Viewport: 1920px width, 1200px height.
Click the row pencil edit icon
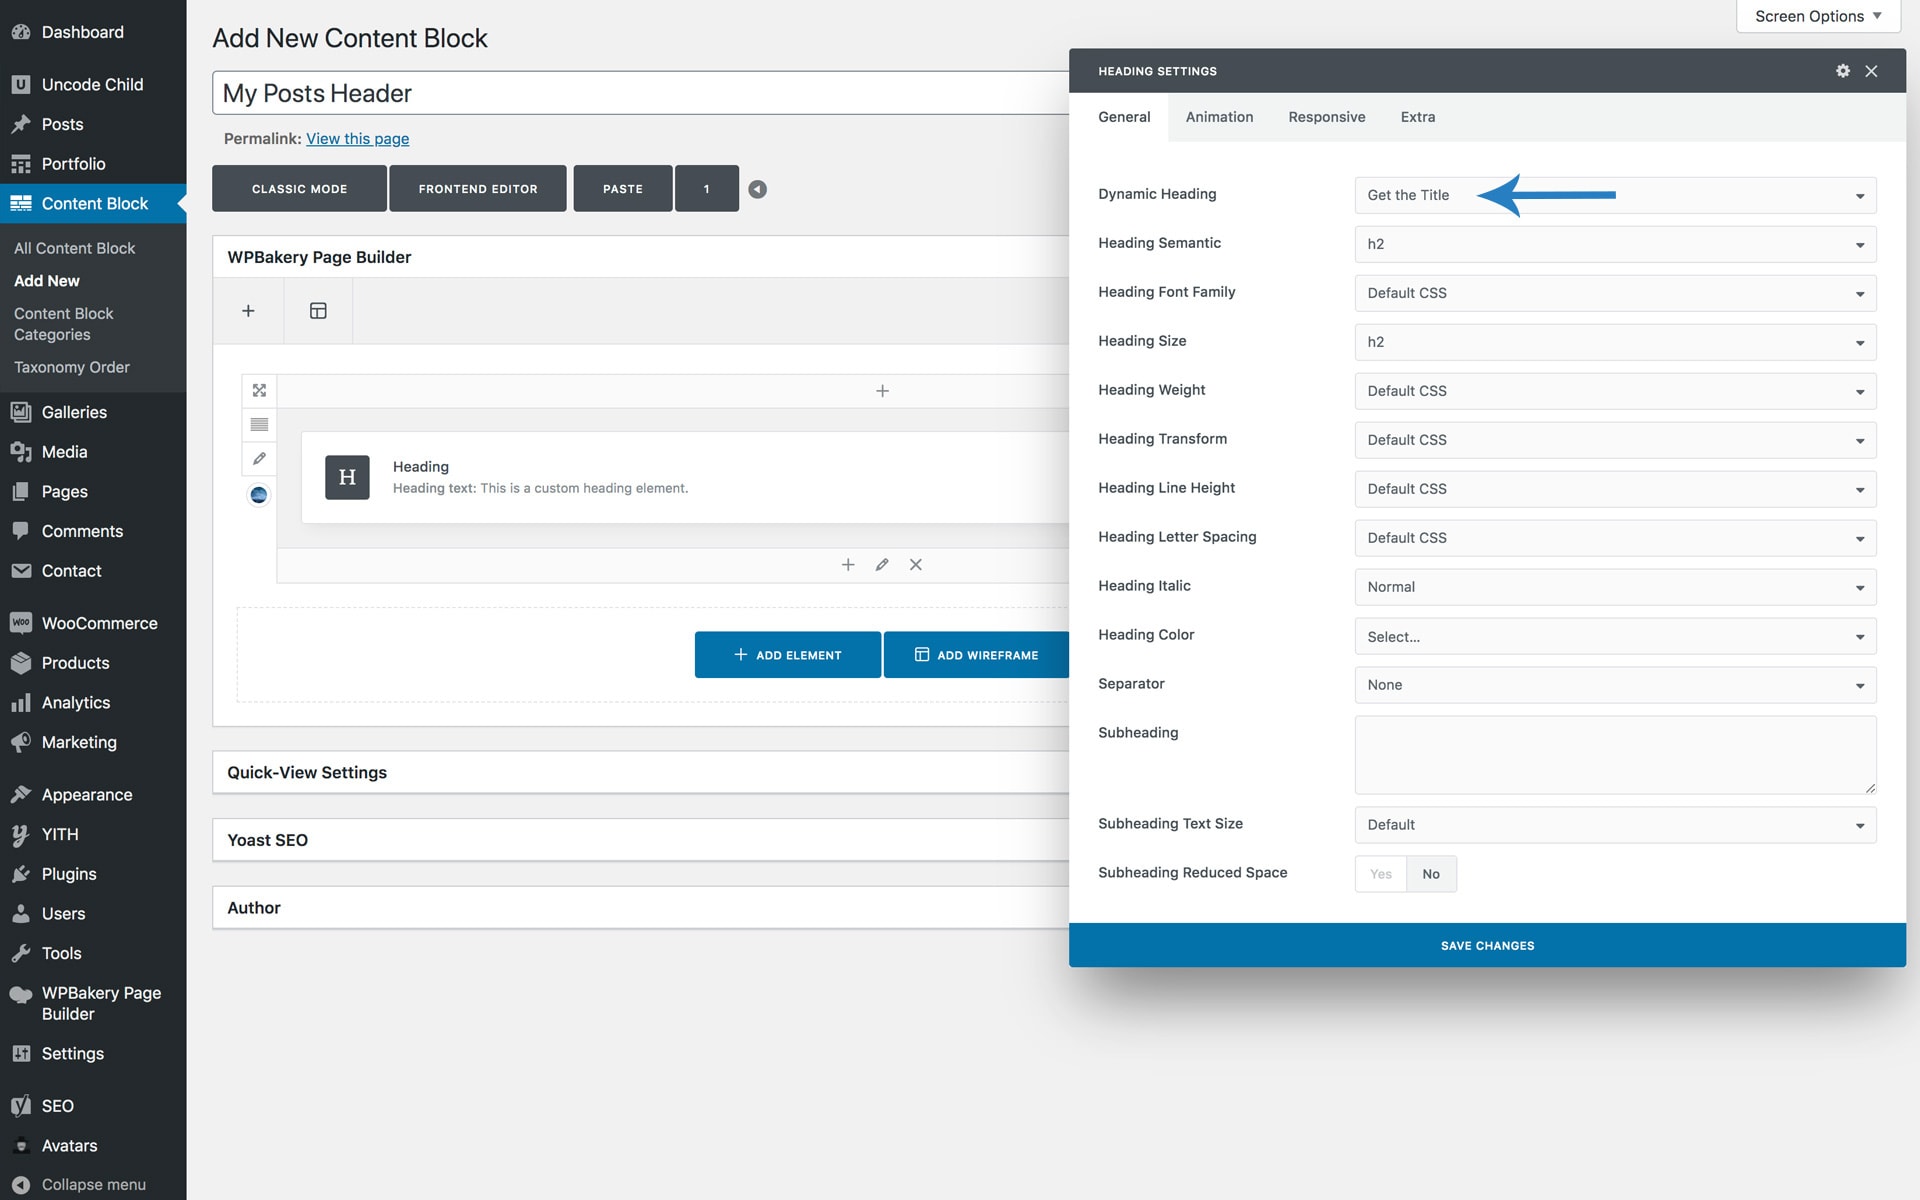point(259,459)
